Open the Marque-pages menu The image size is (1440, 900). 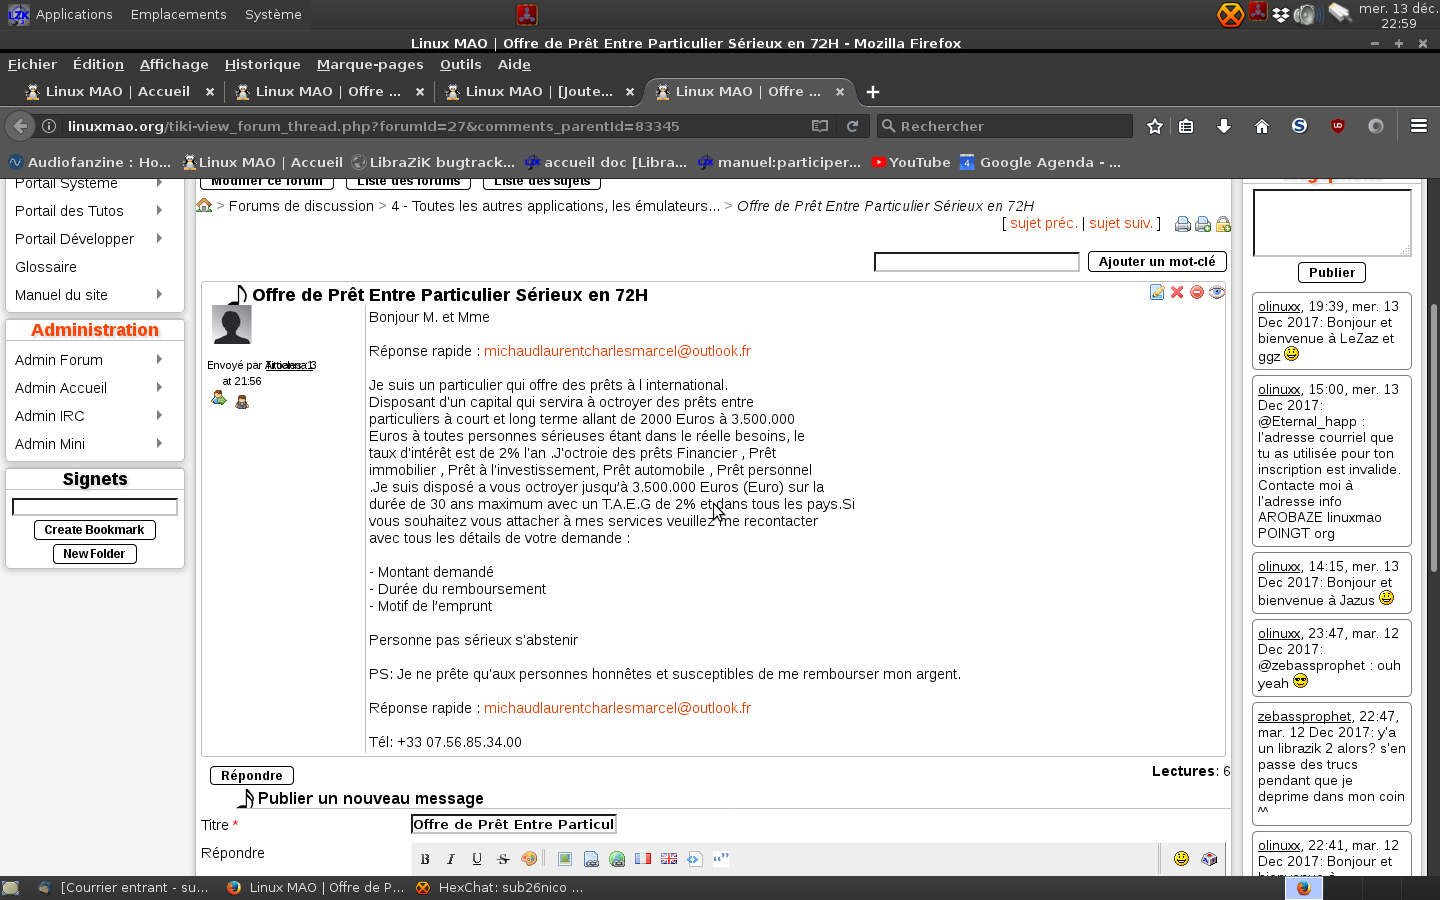point(370,64)
